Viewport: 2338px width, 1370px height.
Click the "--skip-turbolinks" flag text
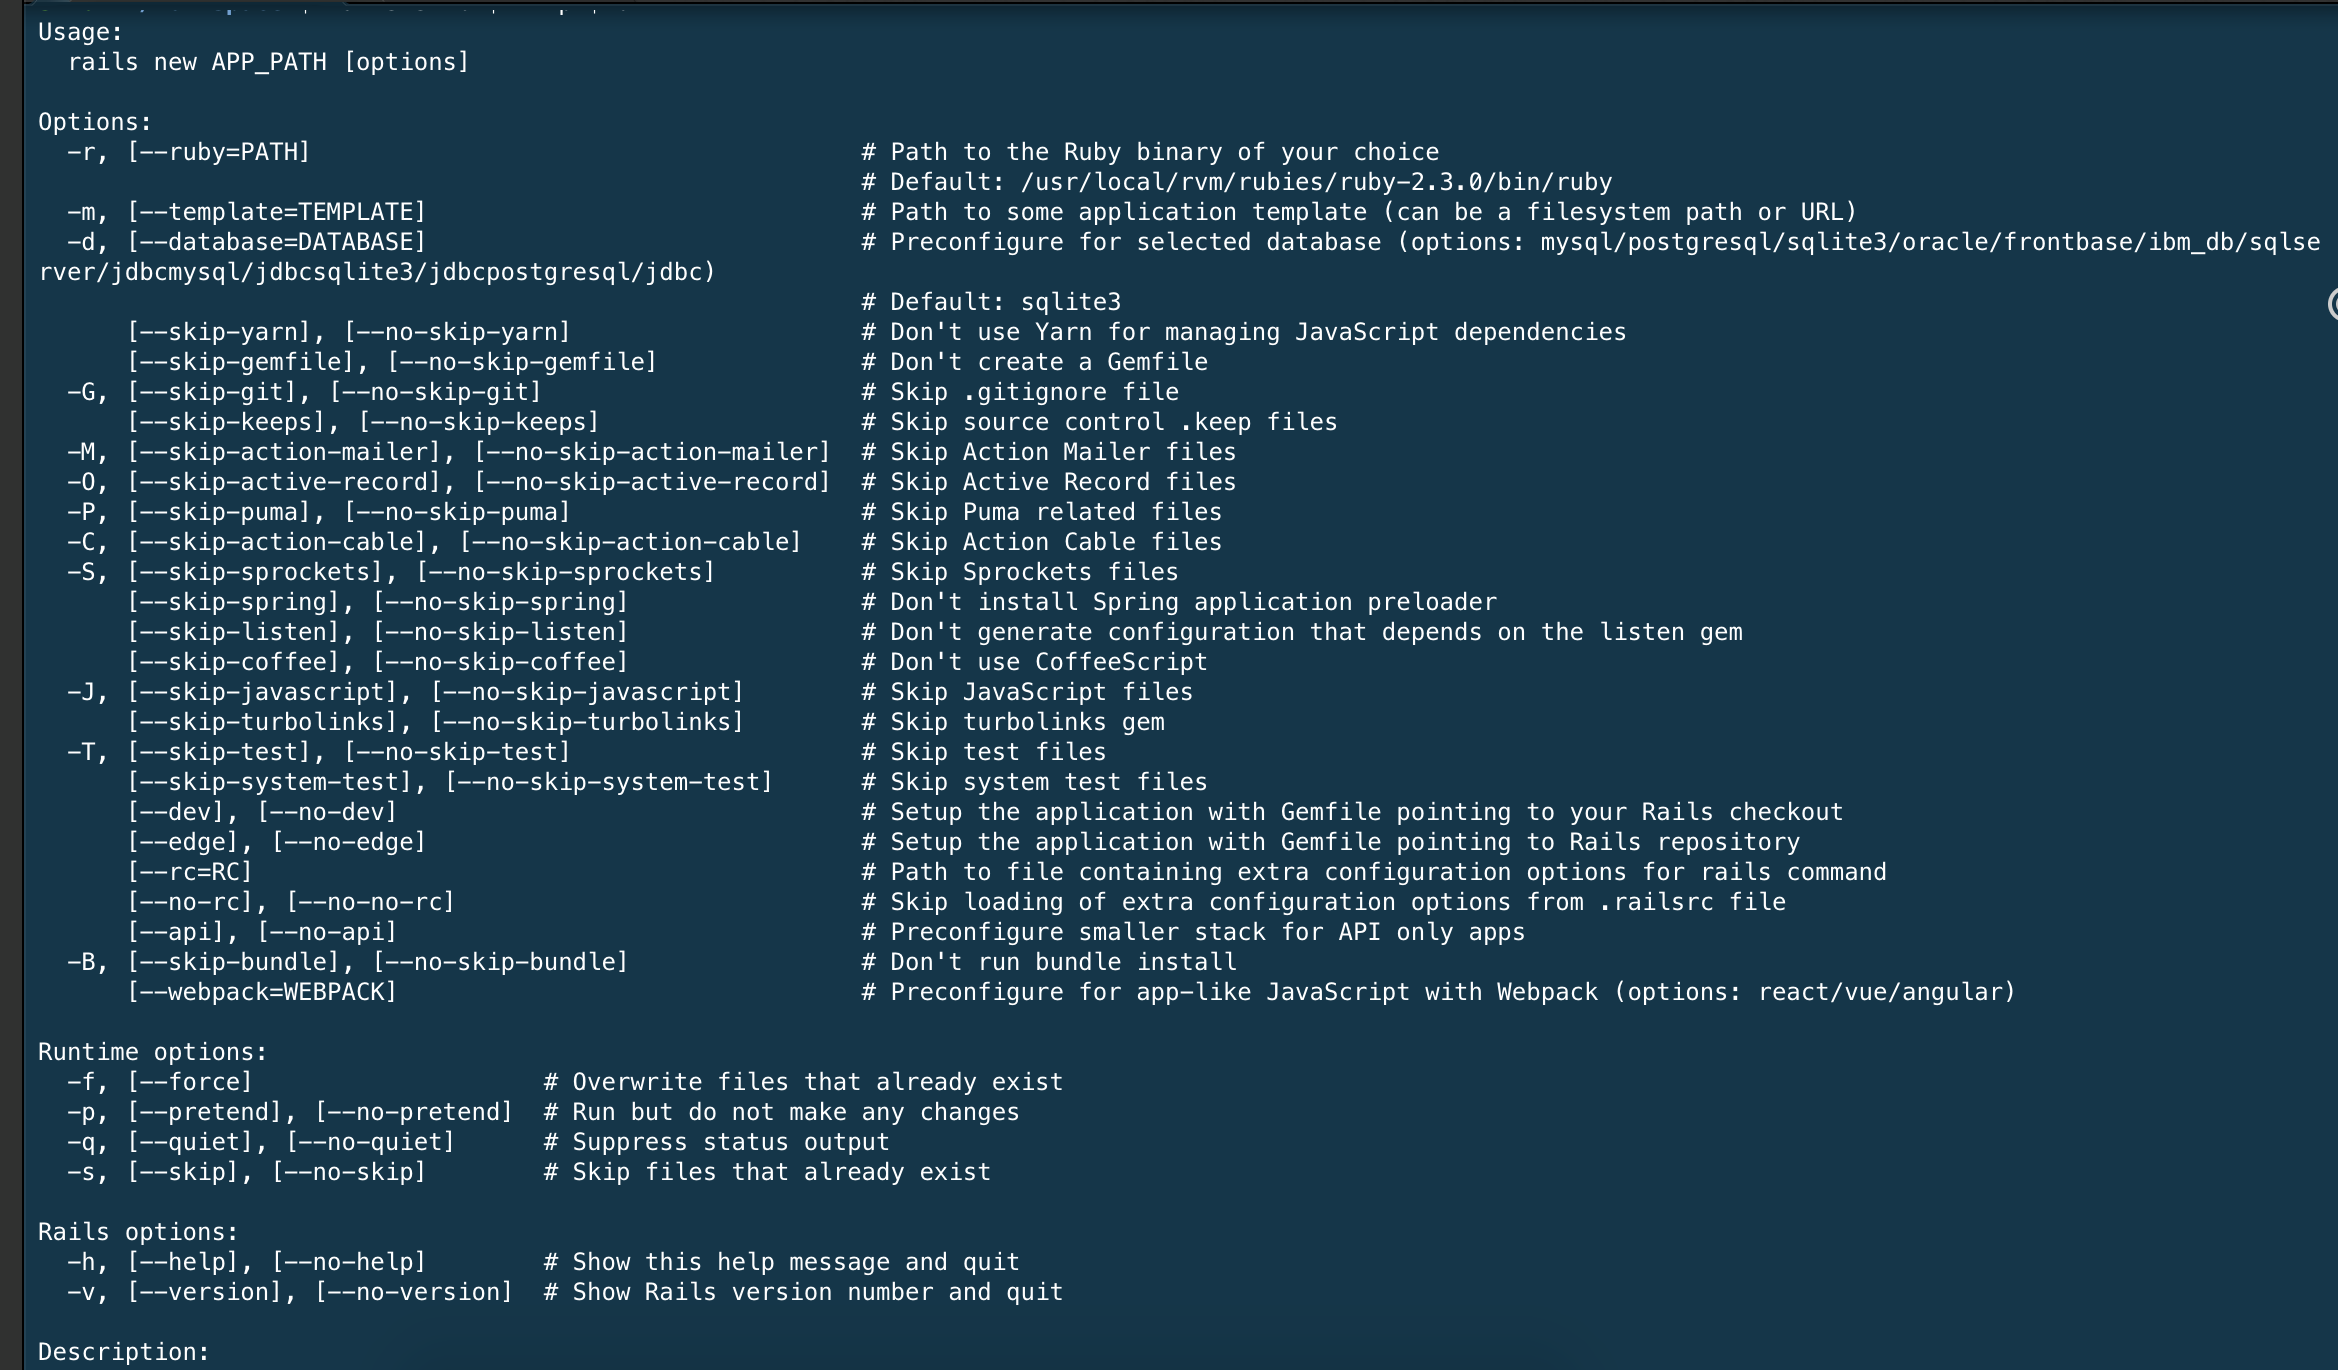pyautogui.click(x=270, y=722)
